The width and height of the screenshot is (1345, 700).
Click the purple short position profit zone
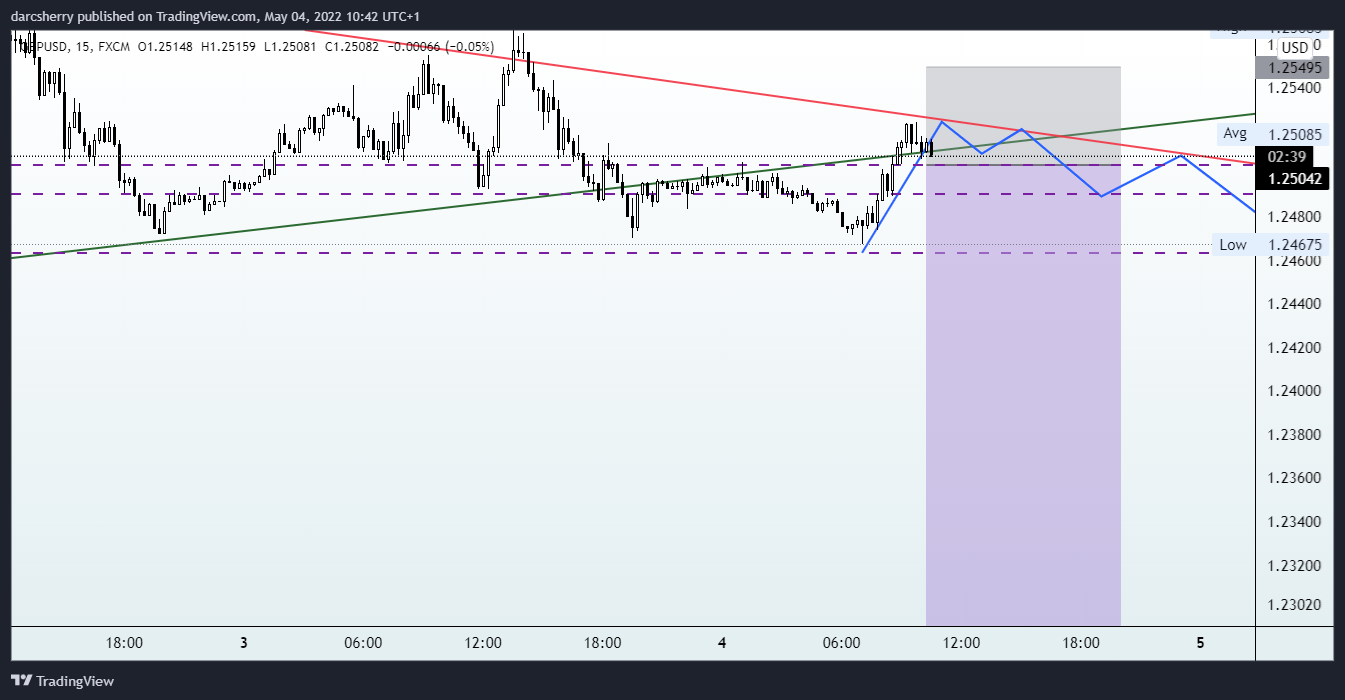pos(1023,394)
